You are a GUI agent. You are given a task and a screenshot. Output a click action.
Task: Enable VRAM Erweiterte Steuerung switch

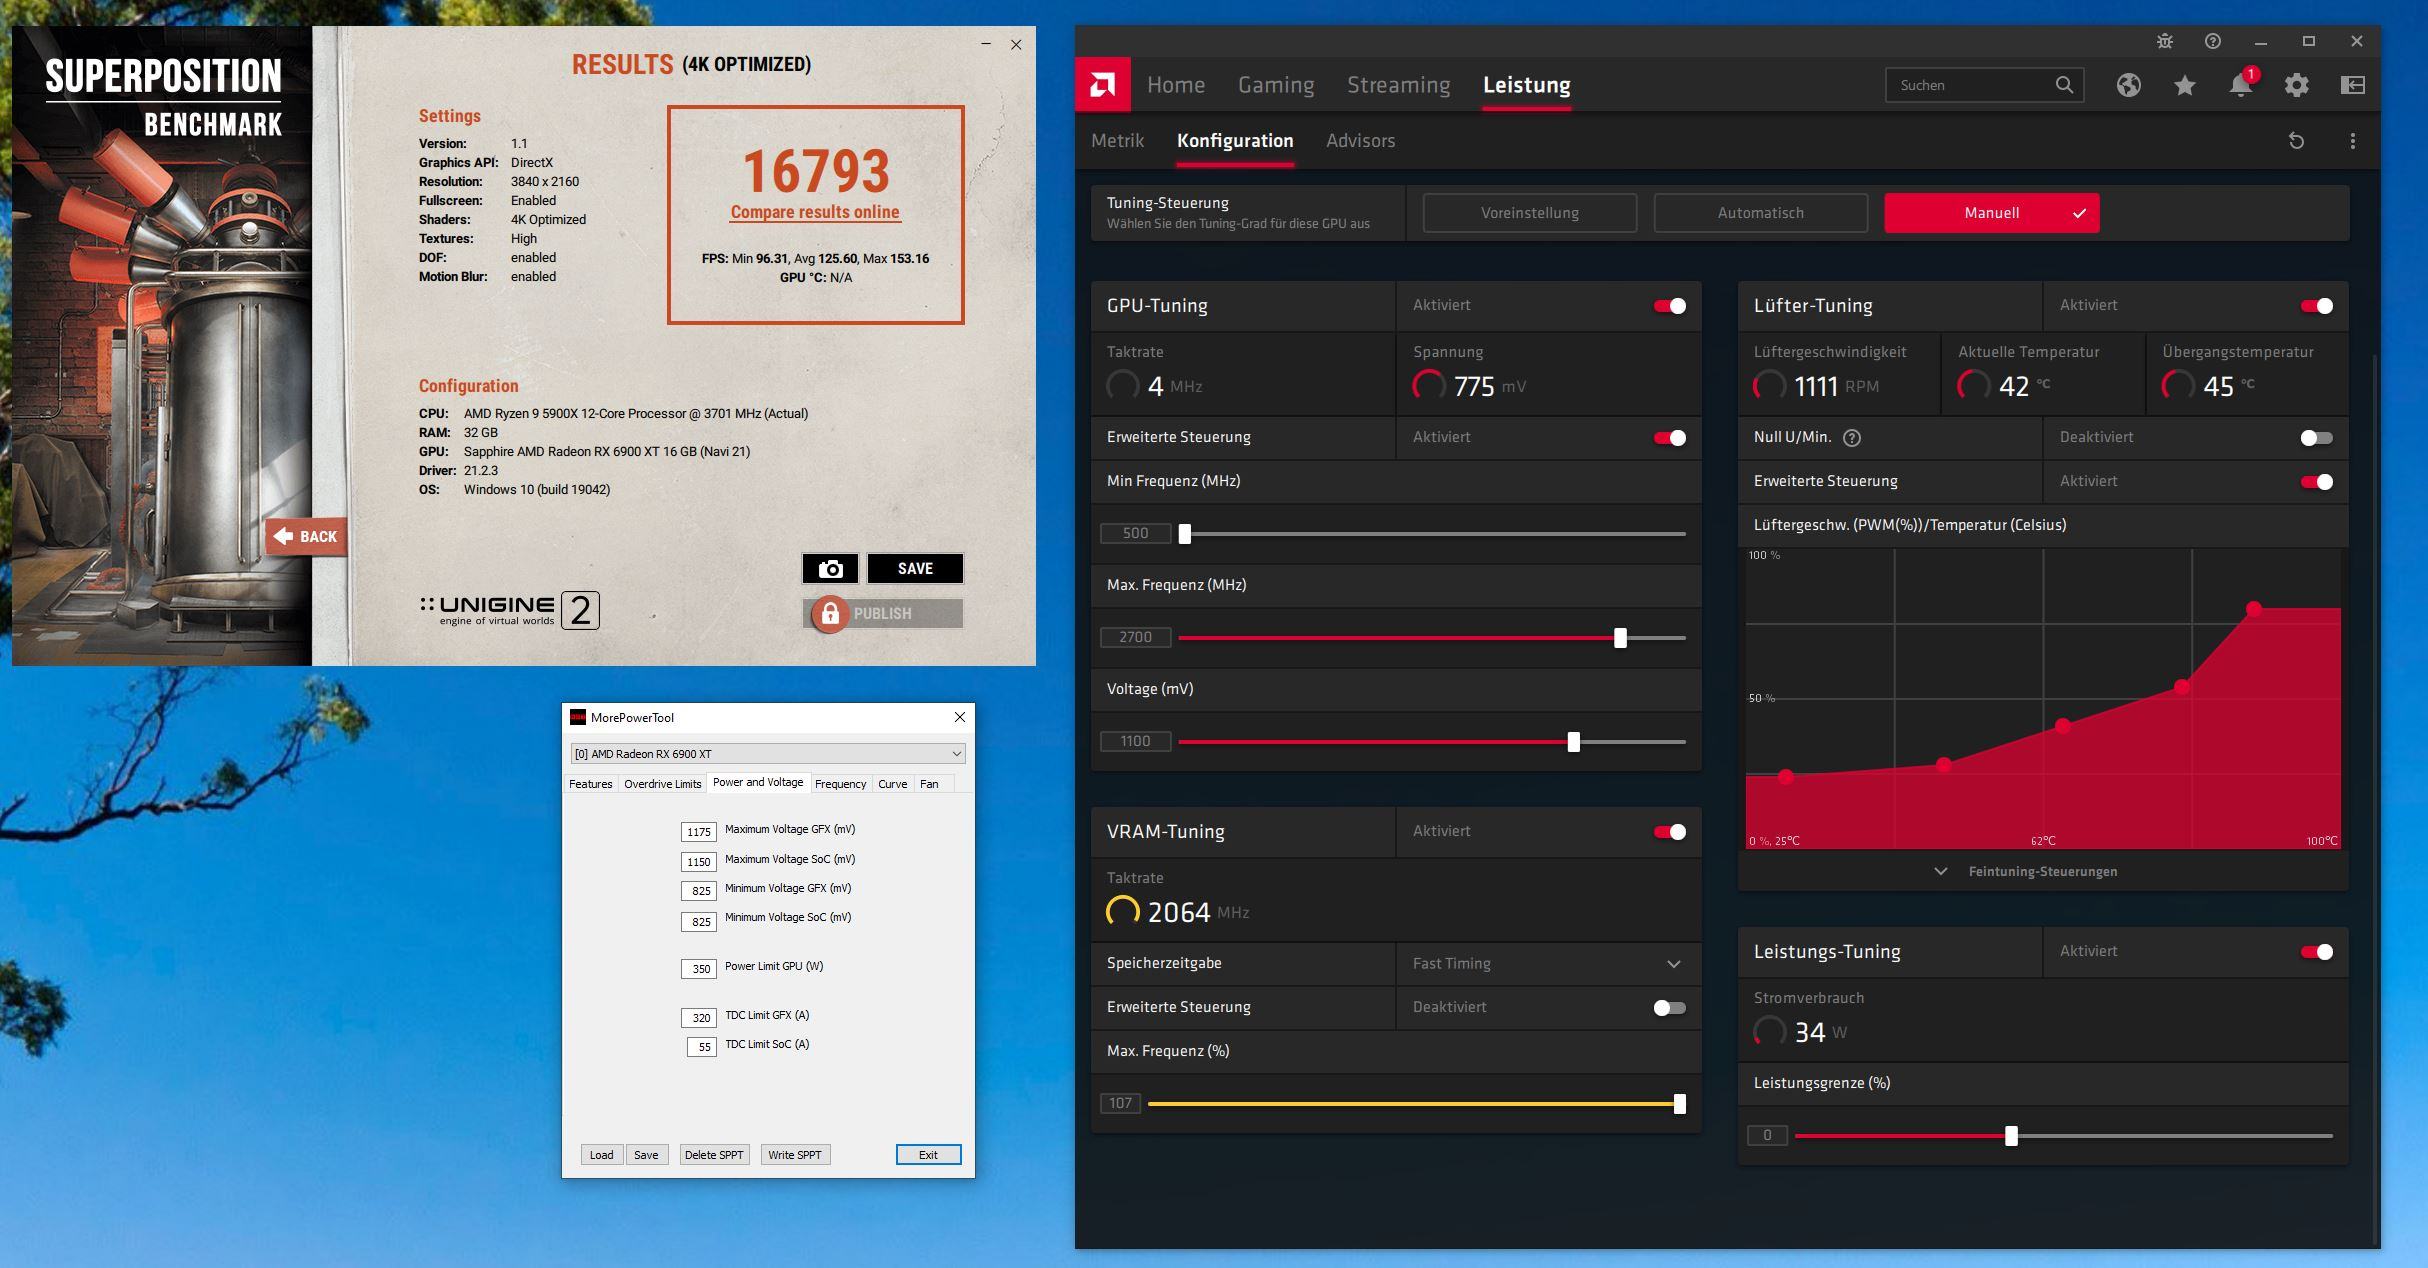point(1670,1008)
